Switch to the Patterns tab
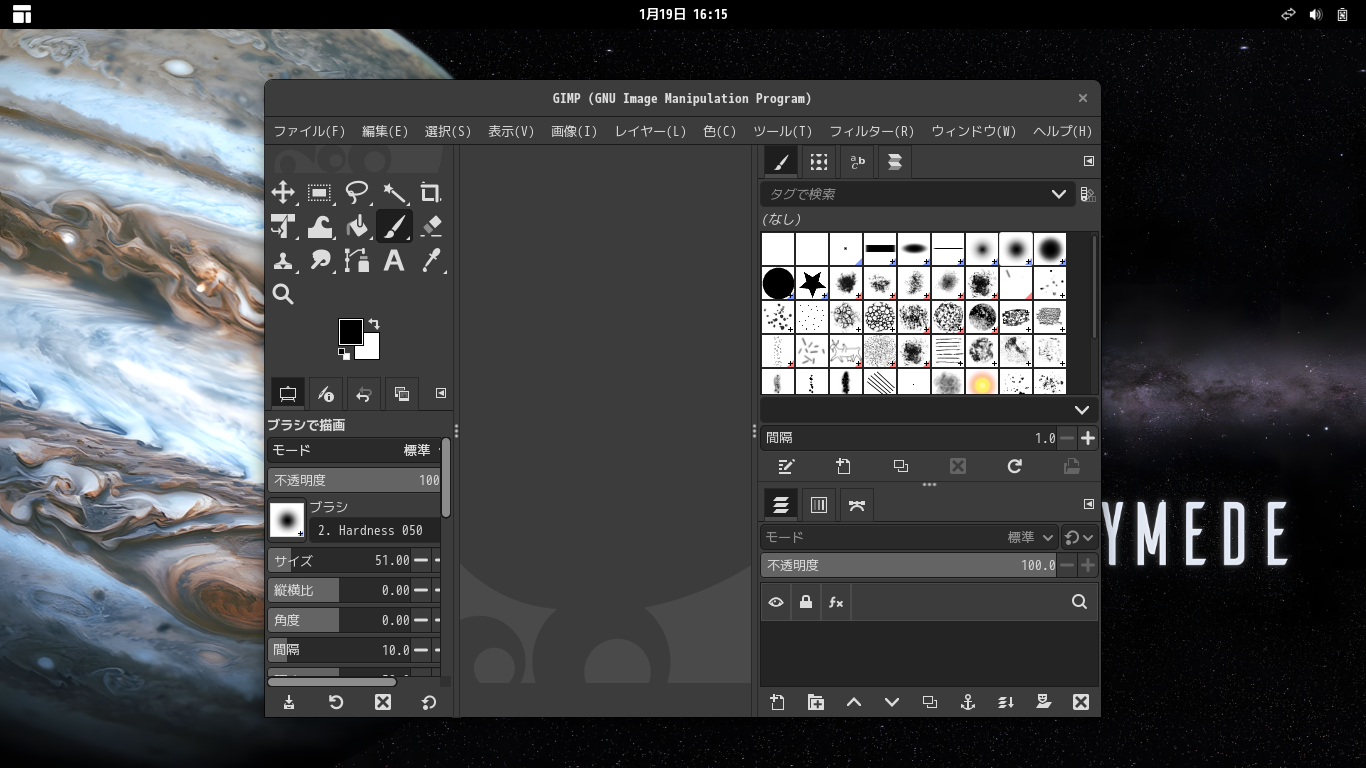Image resolution: width=1366 pixels, height=768 pixels. (819, 162)
